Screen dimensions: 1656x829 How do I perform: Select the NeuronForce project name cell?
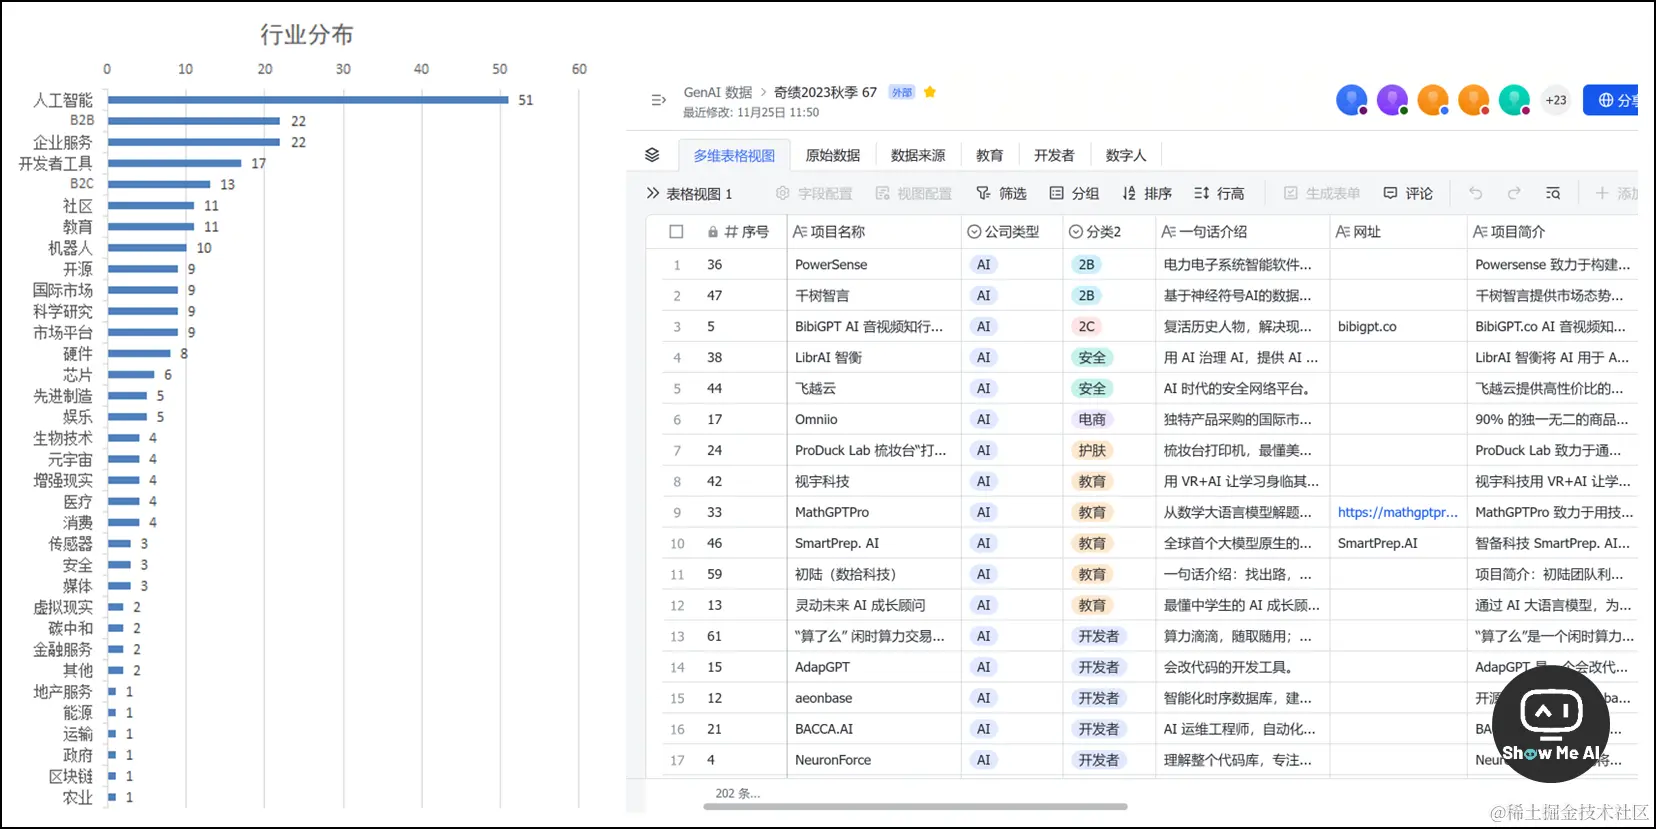click(874, 760)
